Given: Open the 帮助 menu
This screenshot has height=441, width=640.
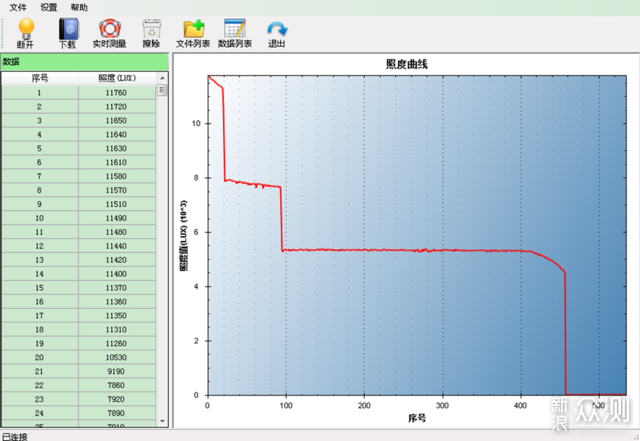Looking at the screenshot, I should coord(79,7).
